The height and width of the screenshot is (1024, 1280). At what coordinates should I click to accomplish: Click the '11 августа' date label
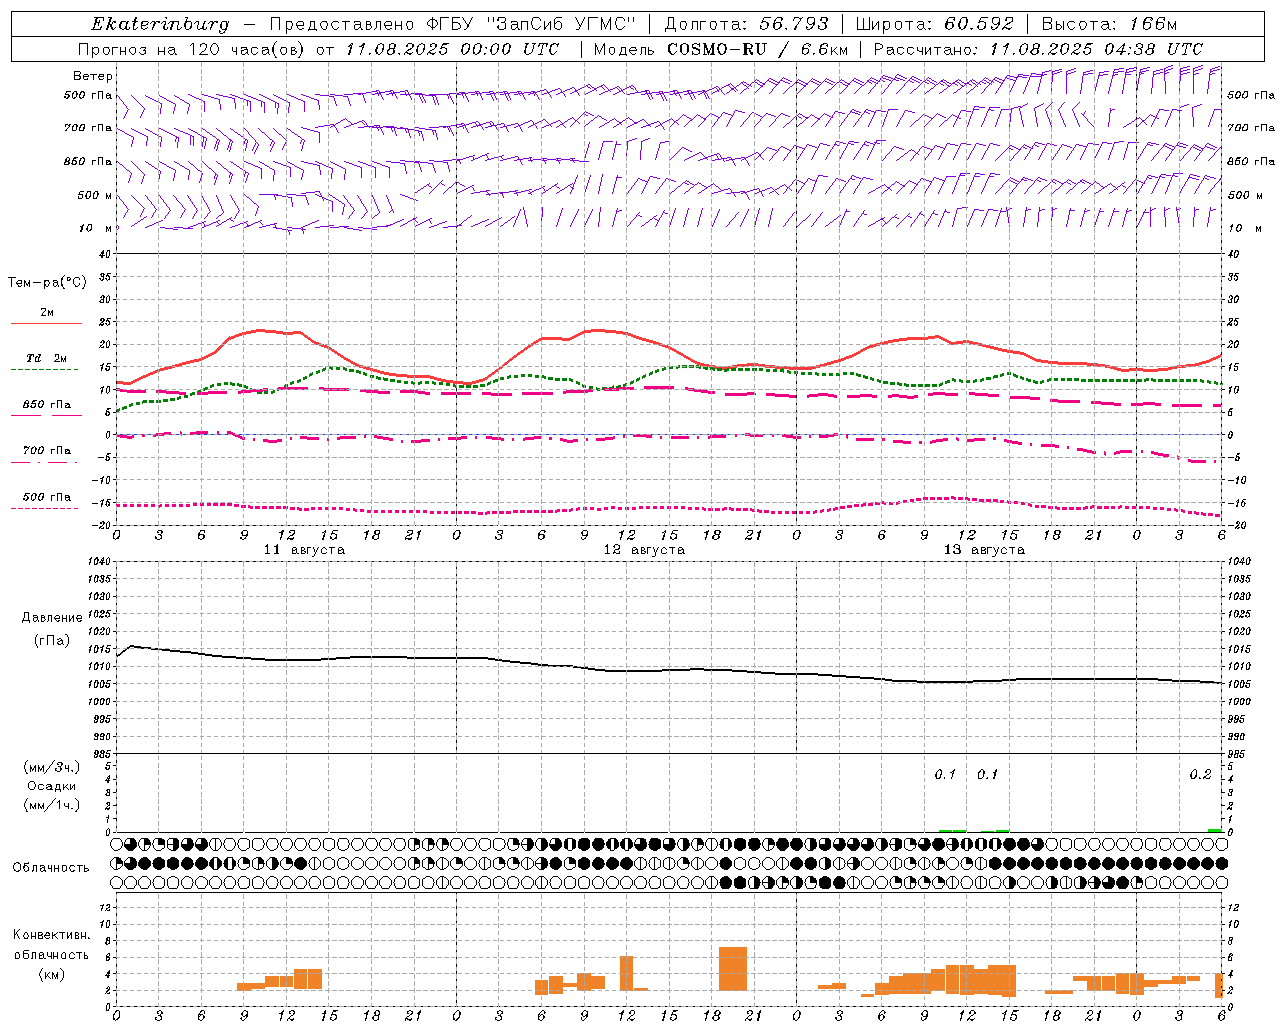point(304,550)
